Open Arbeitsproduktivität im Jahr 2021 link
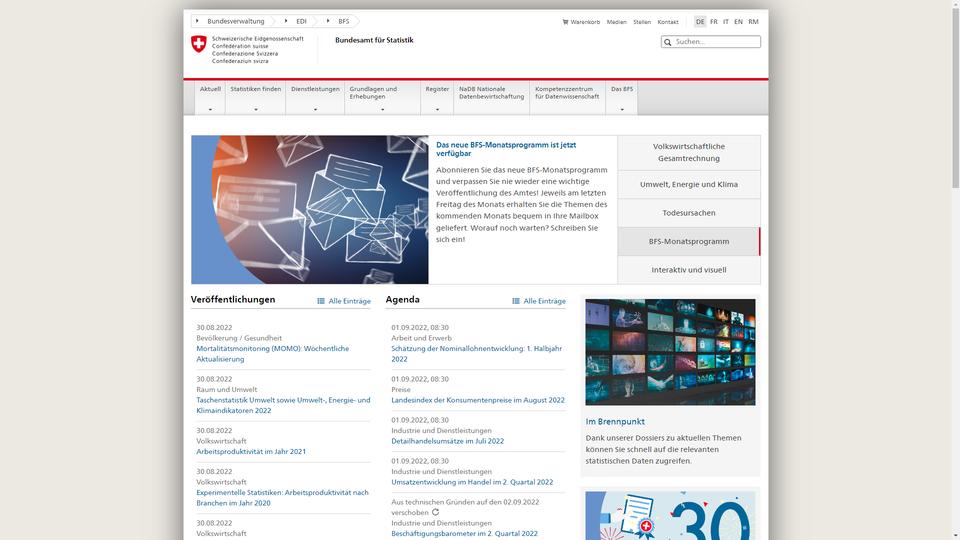Viewport: 960px width, 540px height. [x=251, y=452]
